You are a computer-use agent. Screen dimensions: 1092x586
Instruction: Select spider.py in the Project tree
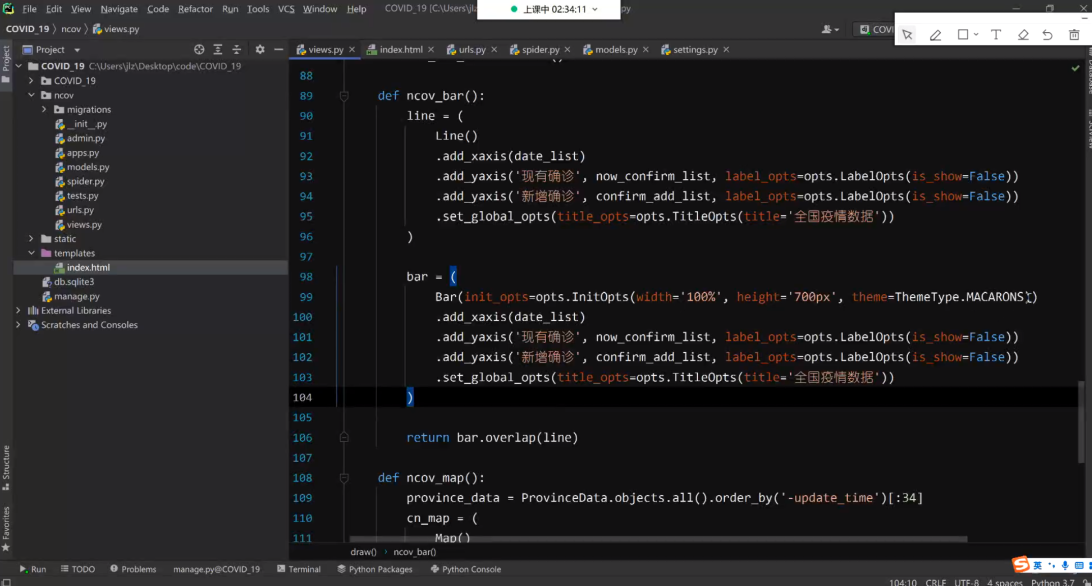86,181
